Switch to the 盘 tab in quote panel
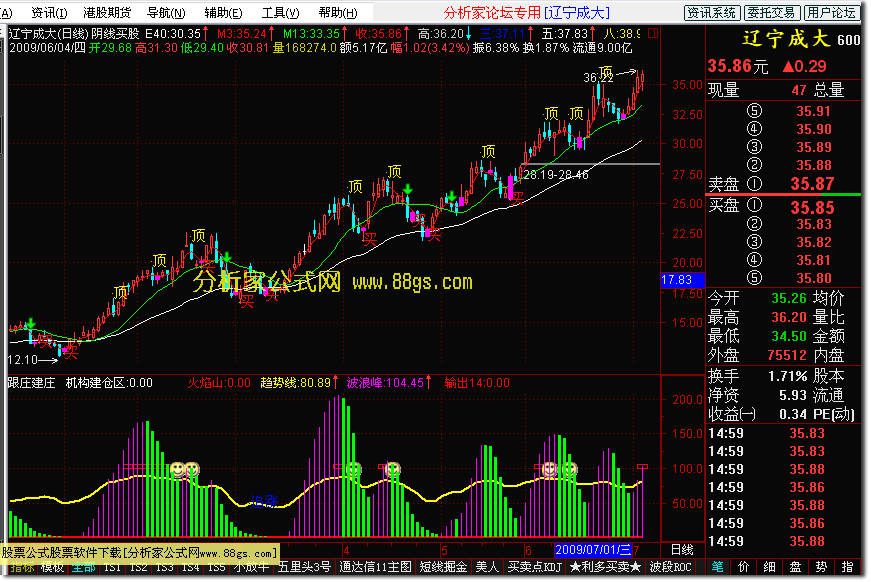 [x=795, y=567]
